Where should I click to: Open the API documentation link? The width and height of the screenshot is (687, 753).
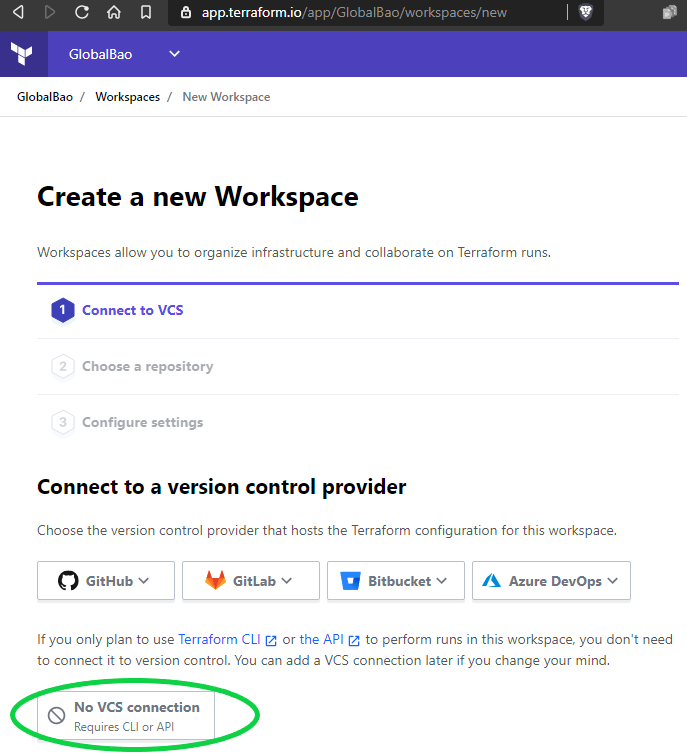click(322, 640)
